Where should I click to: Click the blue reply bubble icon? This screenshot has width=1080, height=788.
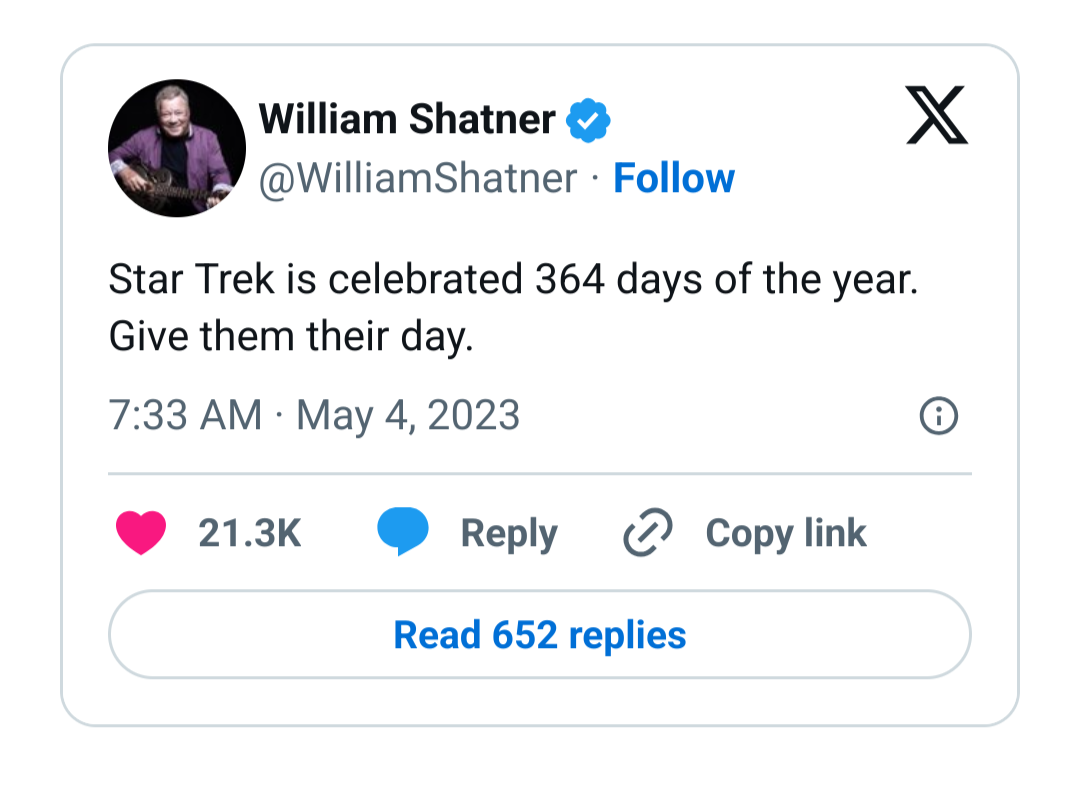(x=402, y=532)
